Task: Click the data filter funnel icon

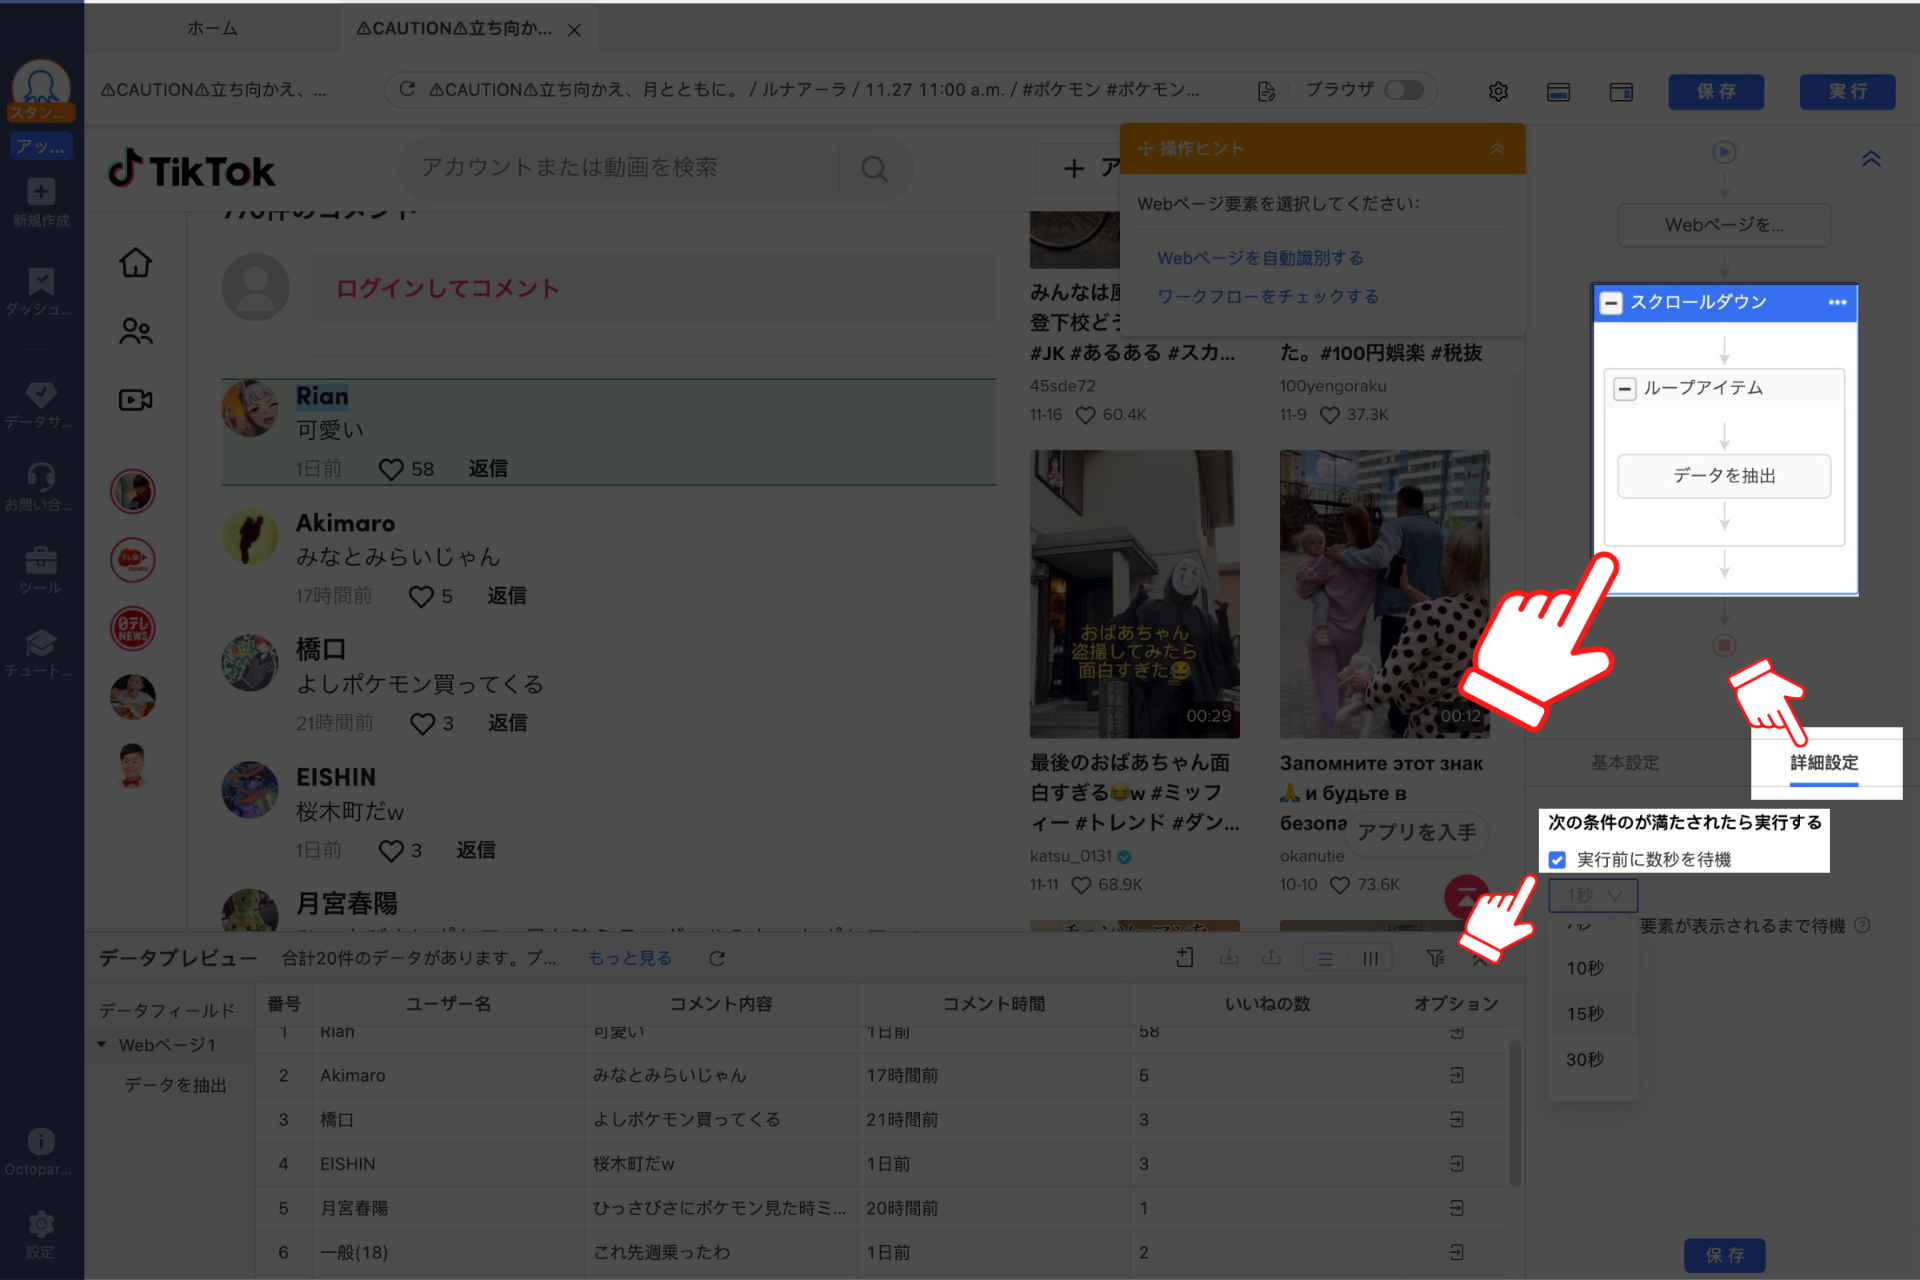Action: tap(1435, 958)
